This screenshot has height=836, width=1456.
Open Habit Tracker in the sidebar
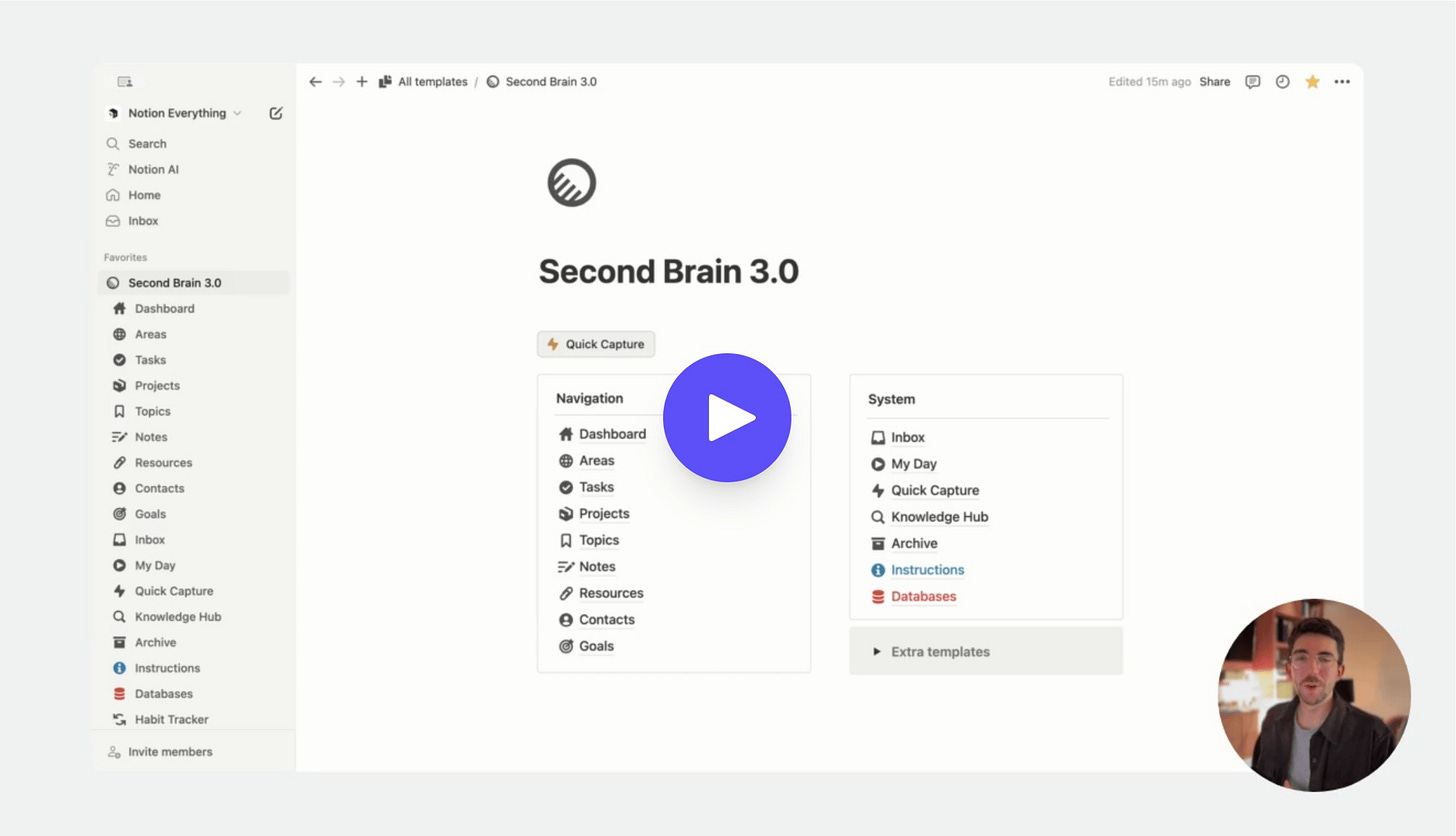pyautogui.click(x=171, y=719)
